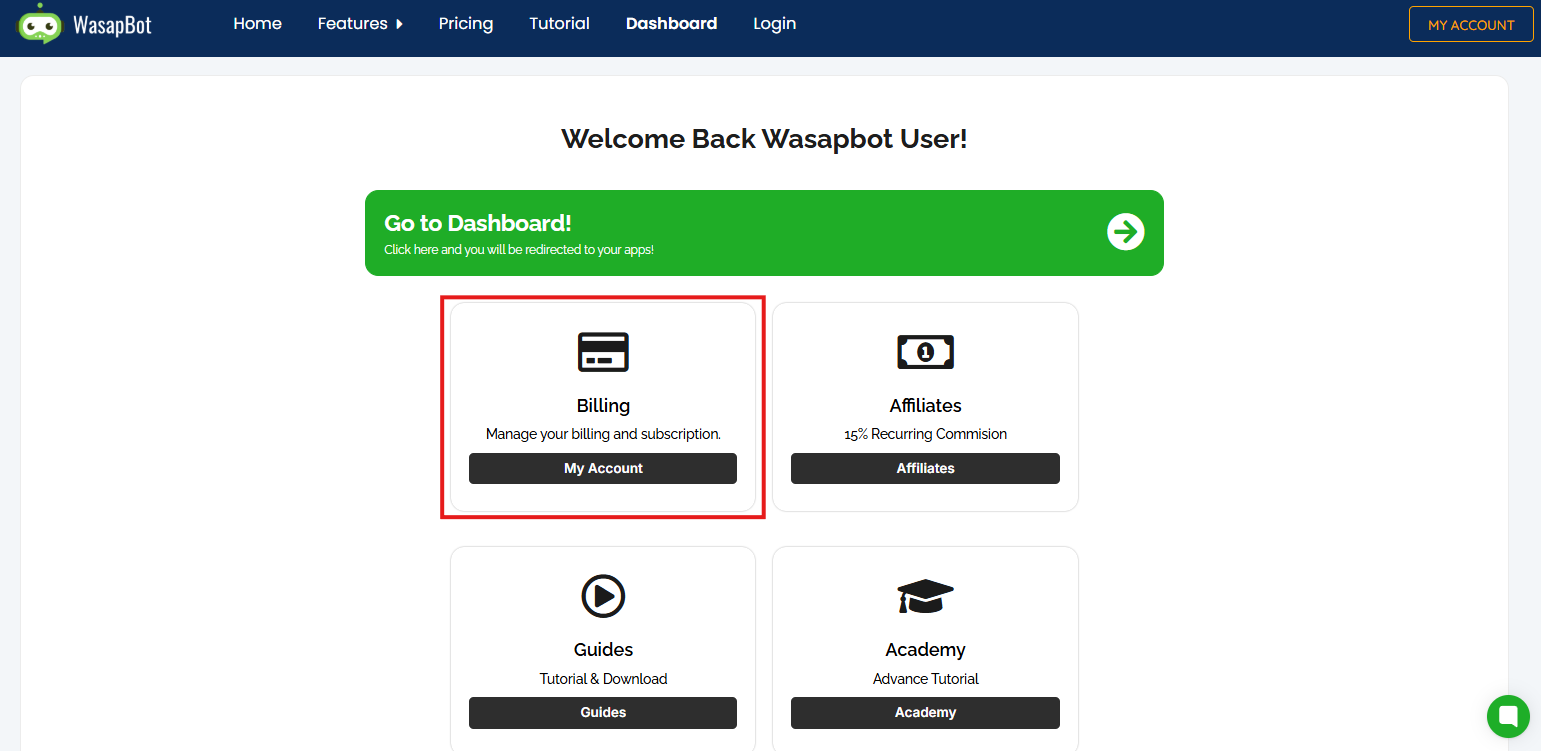Viewport: 1541px width, 751px height.
Task: Click the green arrow circle icon
Action: pyautogui.click(x=1125, y=232)
